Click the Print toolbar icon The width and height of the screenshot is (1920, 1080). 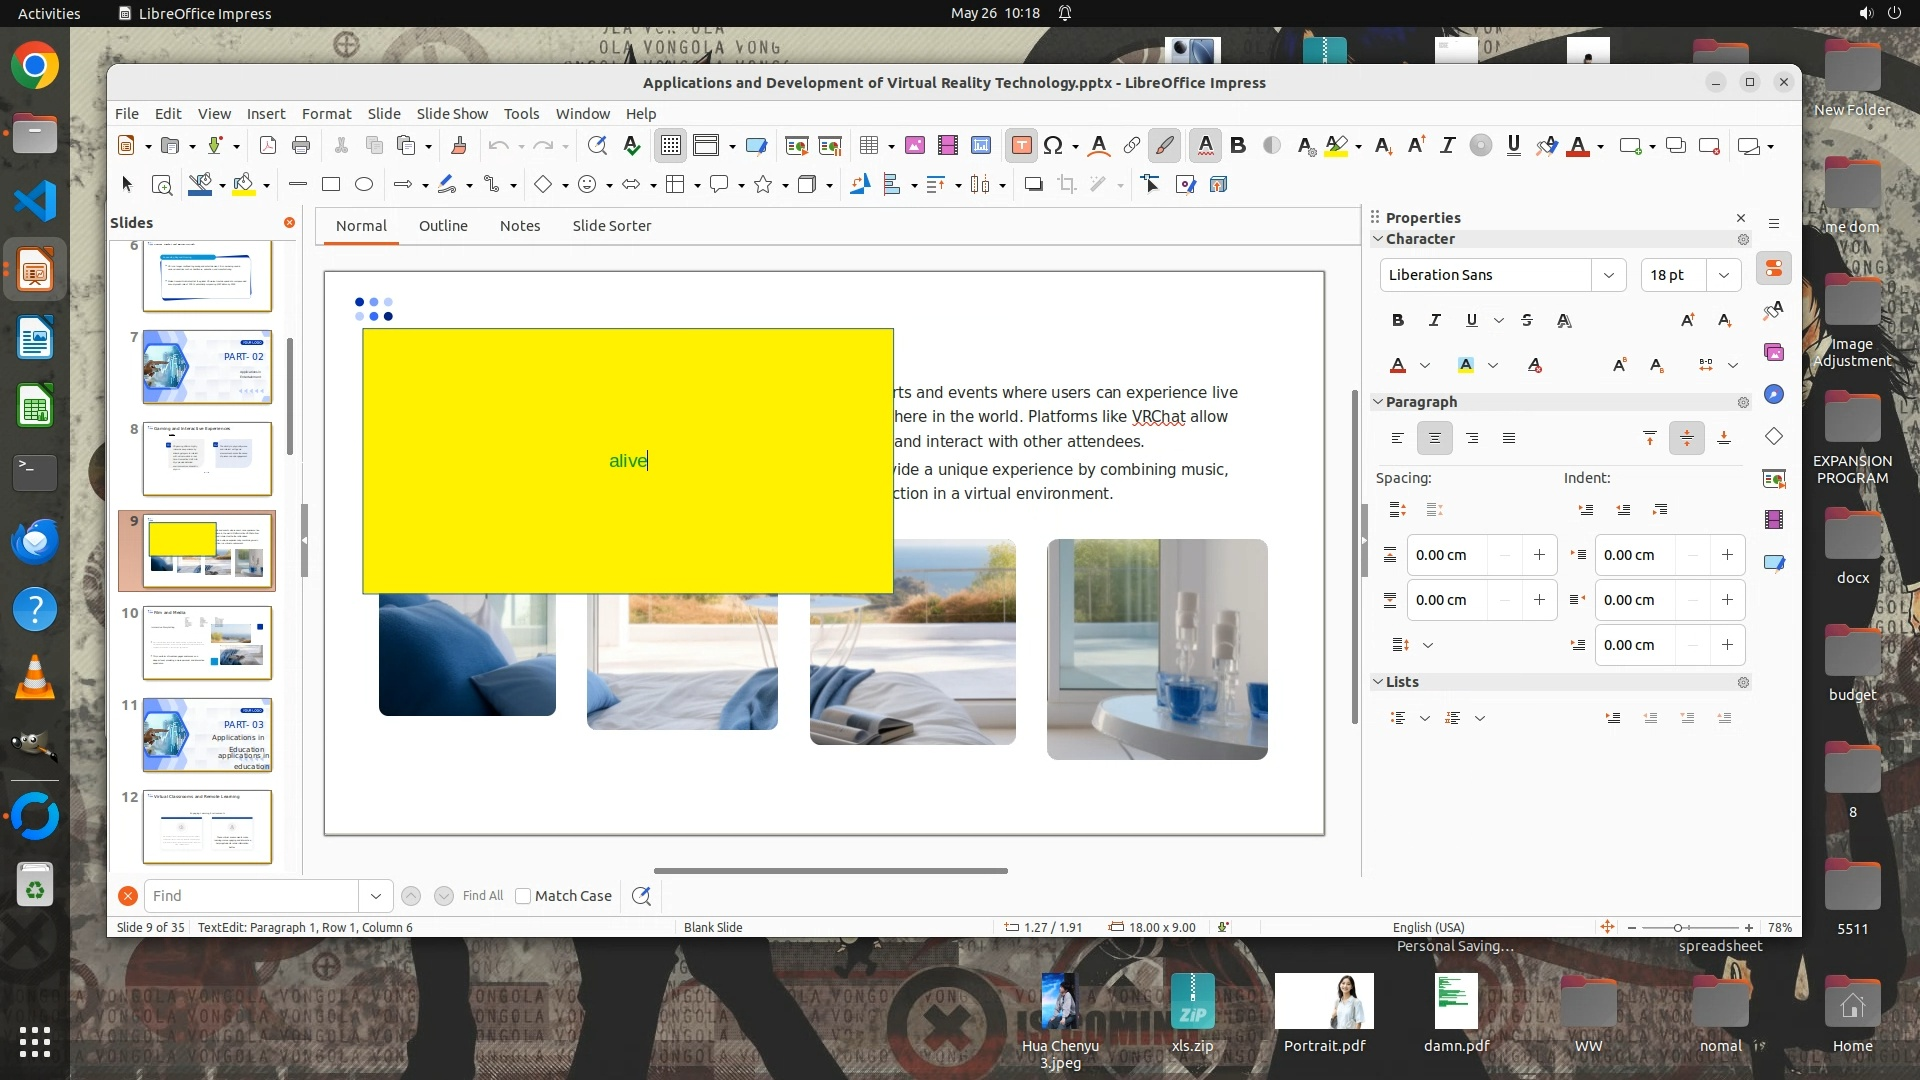(x=301, y=146)
